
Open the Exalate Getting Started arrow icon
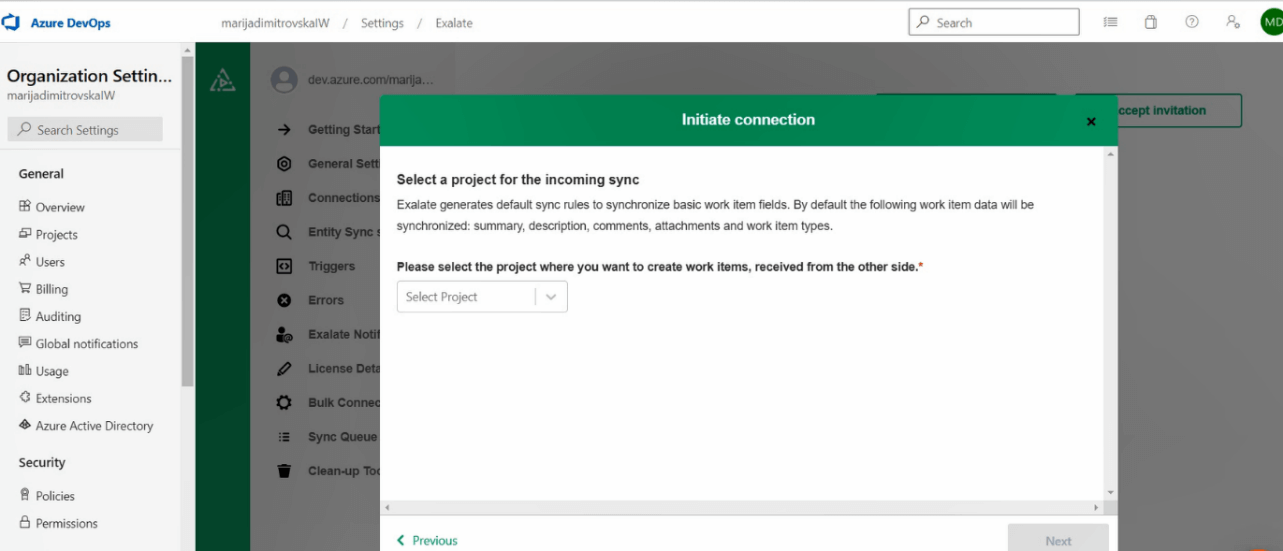(x=284, y=130)
